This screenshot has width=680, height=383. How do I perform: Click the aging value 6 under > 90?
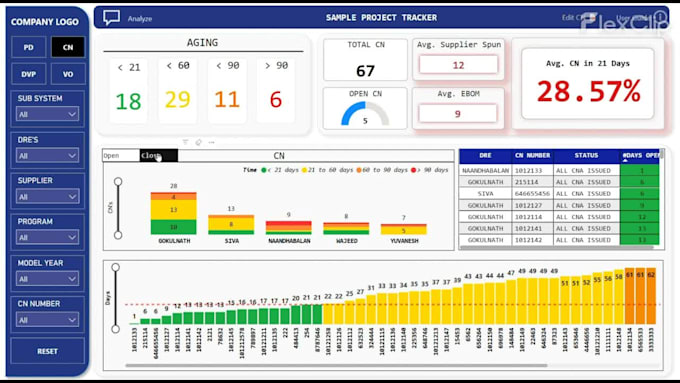[276, 99]
